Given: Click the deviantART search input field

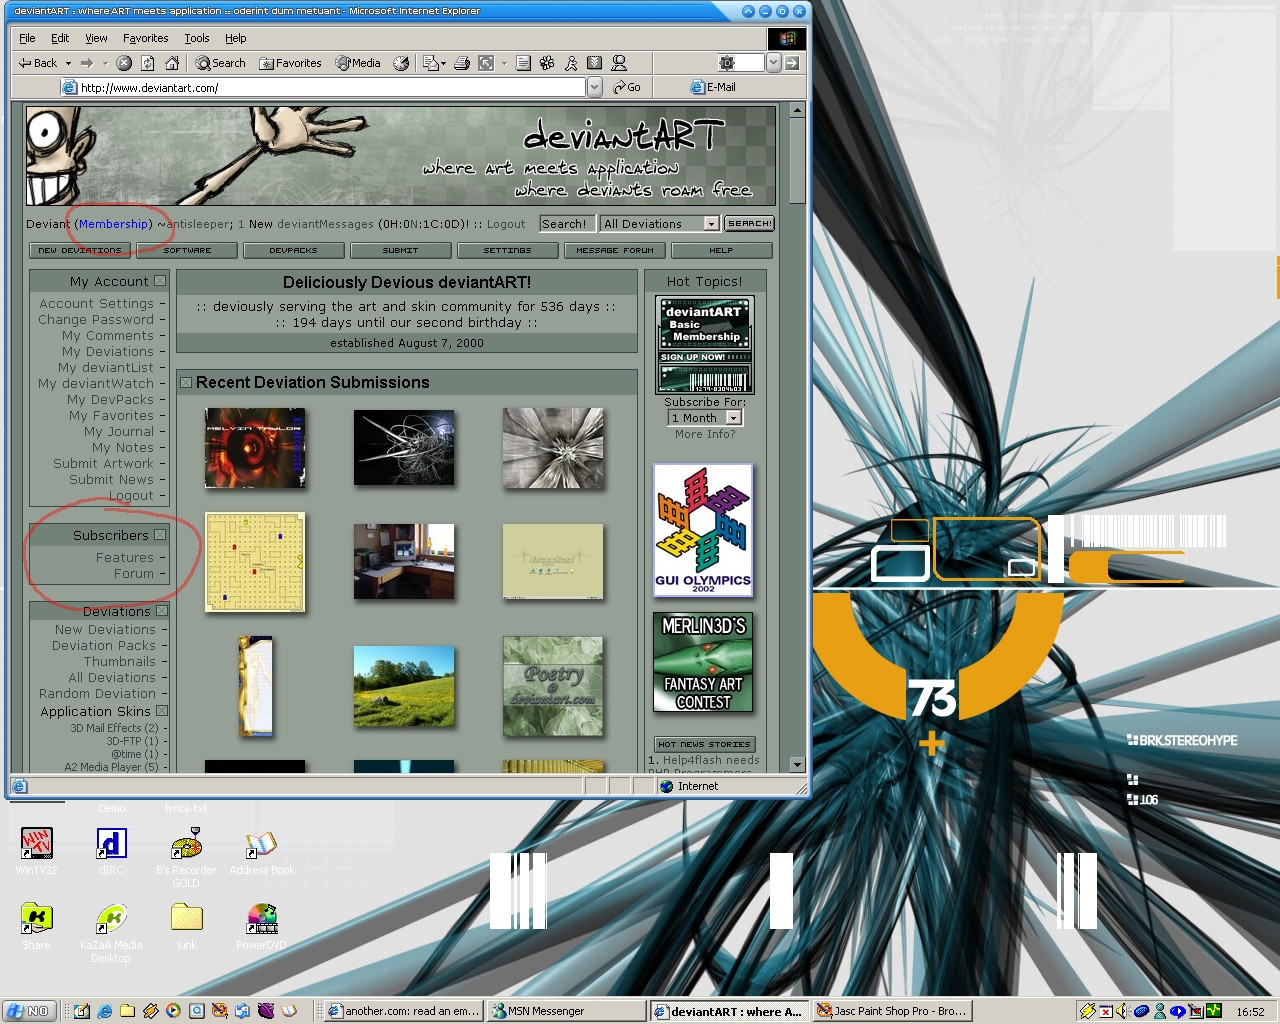Looking at the screenshot, I should [x=566, y=224].
